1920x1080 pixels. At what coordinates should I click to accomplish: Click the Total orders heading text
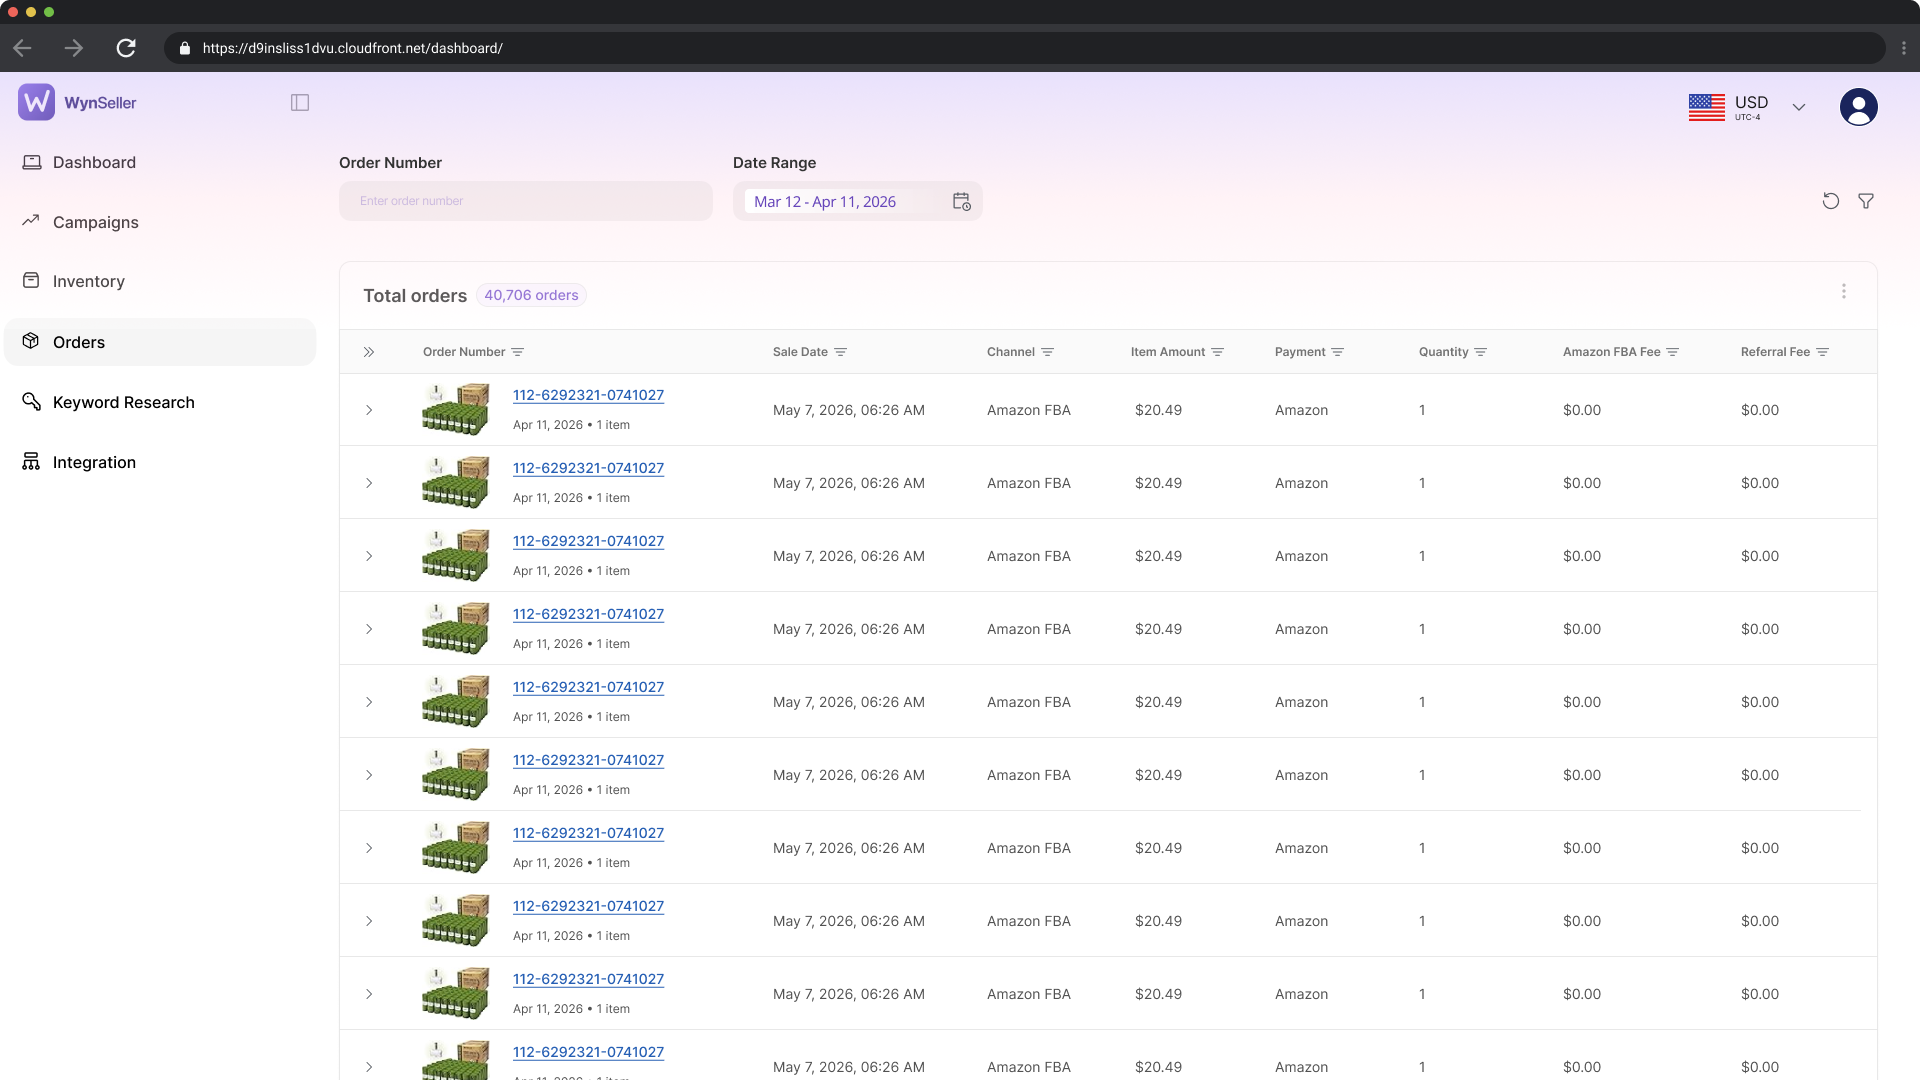414,296
